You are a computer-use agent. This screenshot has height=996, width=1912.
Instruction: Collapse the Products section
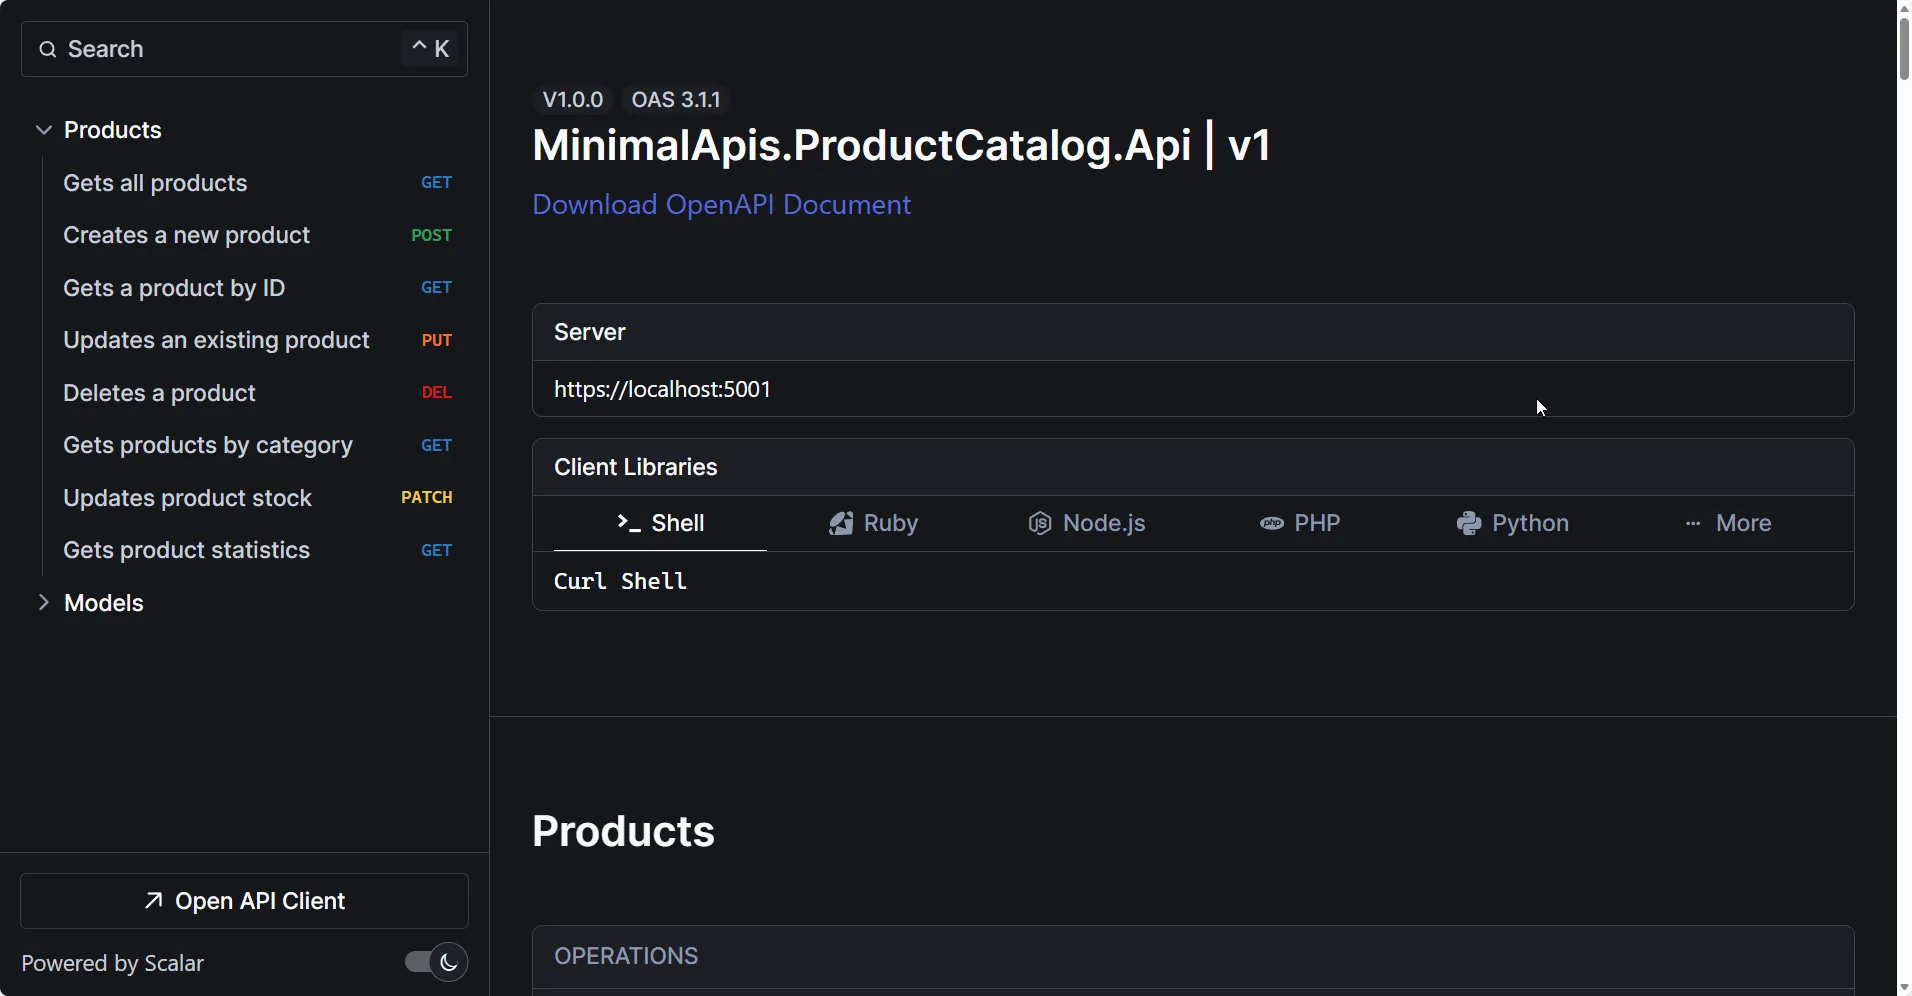click(x=42, y=129)
